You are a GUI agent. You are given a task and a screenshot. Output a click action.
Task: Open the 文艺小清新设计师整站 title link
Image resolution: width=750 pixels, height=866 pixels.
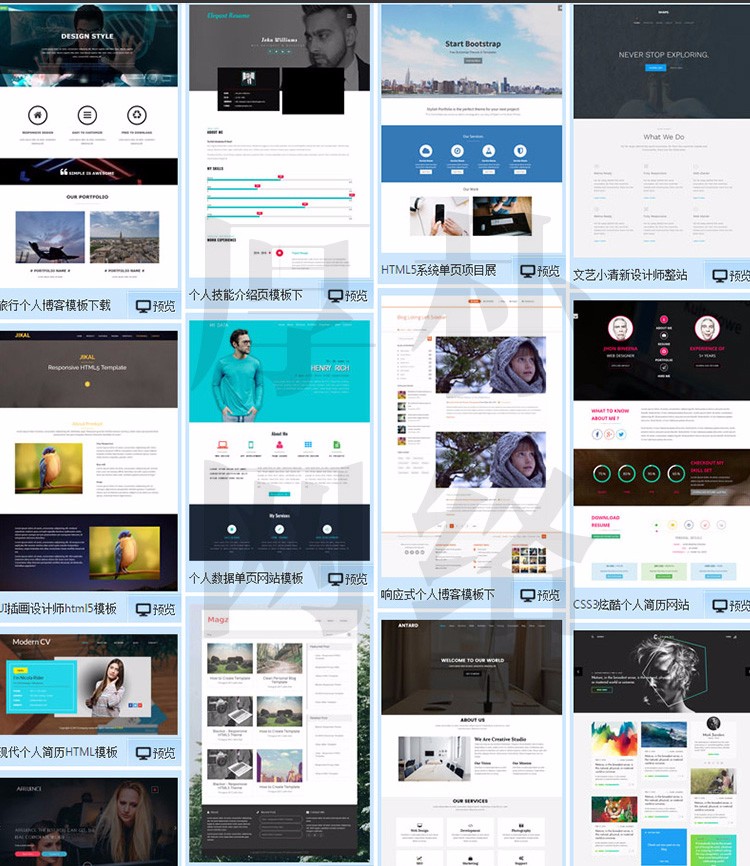click(630, 274)
